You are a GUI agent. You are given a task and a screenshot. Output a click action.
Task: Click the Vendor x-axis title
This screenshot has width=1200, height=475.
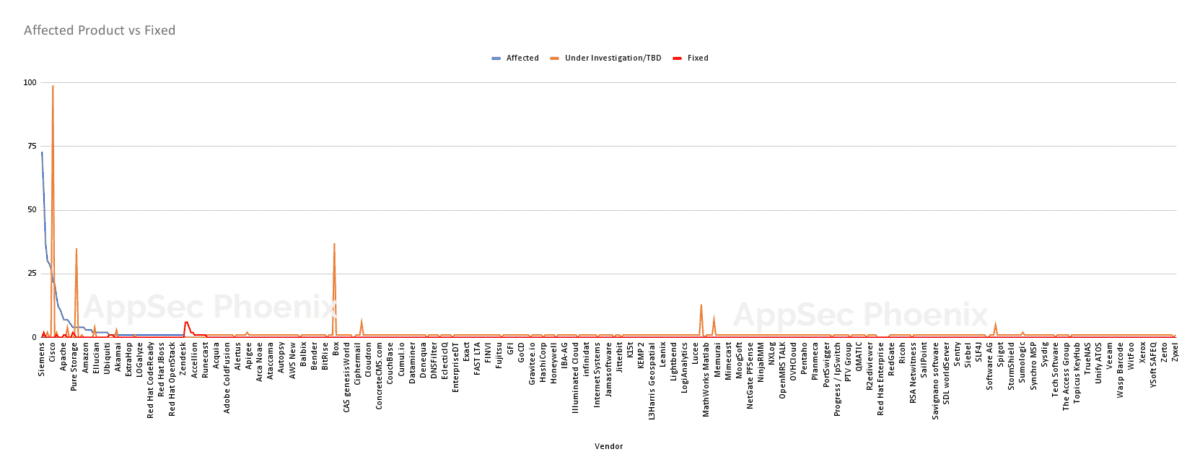point(608,445)
